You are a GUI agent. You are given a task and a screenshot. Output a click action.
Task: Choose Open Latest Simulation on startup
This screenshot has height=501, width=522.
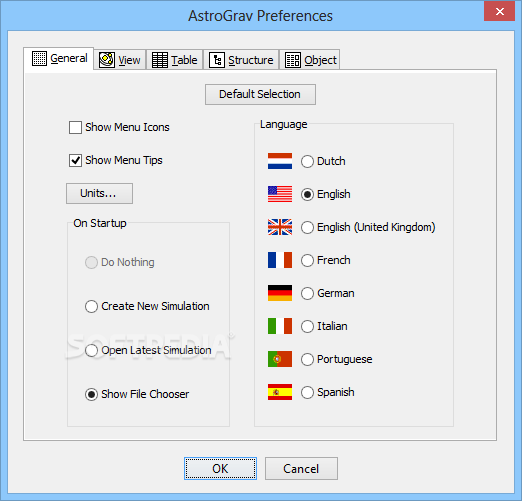click(91, 350)
